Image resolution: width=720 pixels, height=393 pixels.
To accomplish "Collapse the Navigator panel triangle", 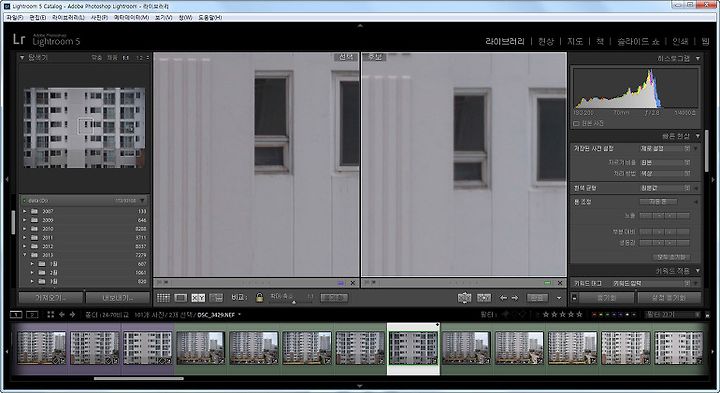I will (x=22, y=57).
